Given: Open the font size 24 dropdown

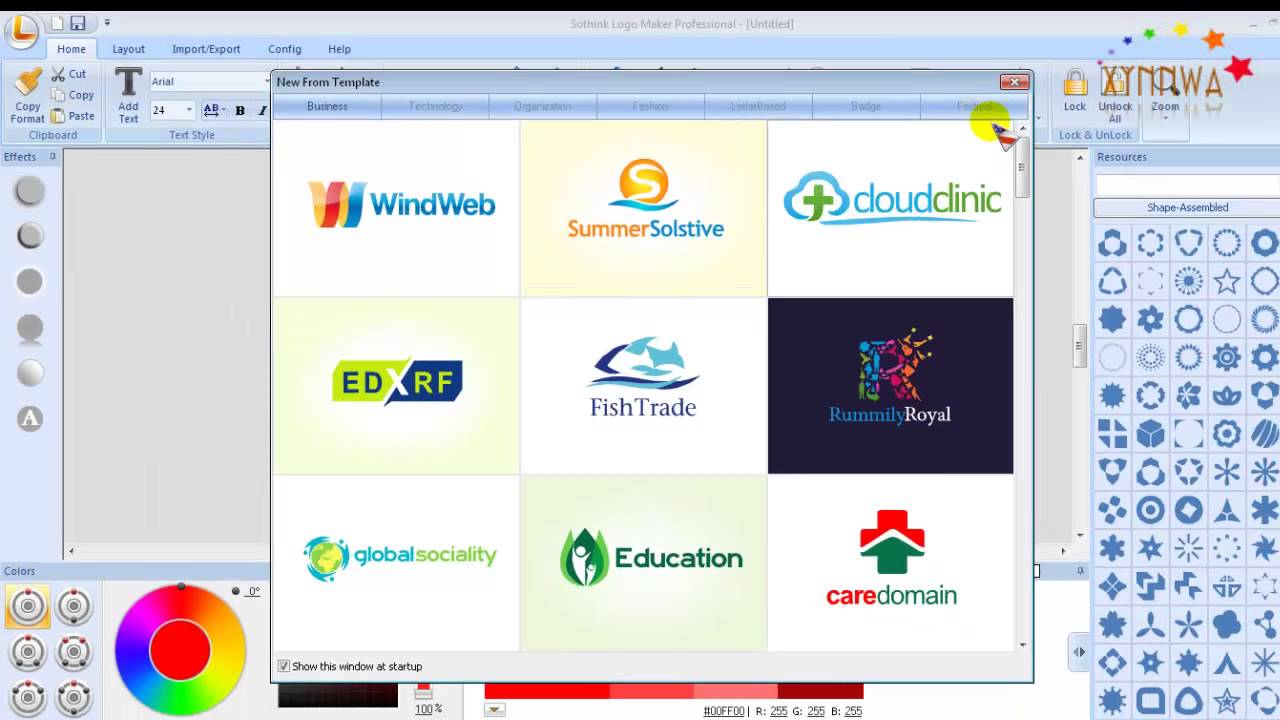Looking at the screenshot, I should (189, 110).
